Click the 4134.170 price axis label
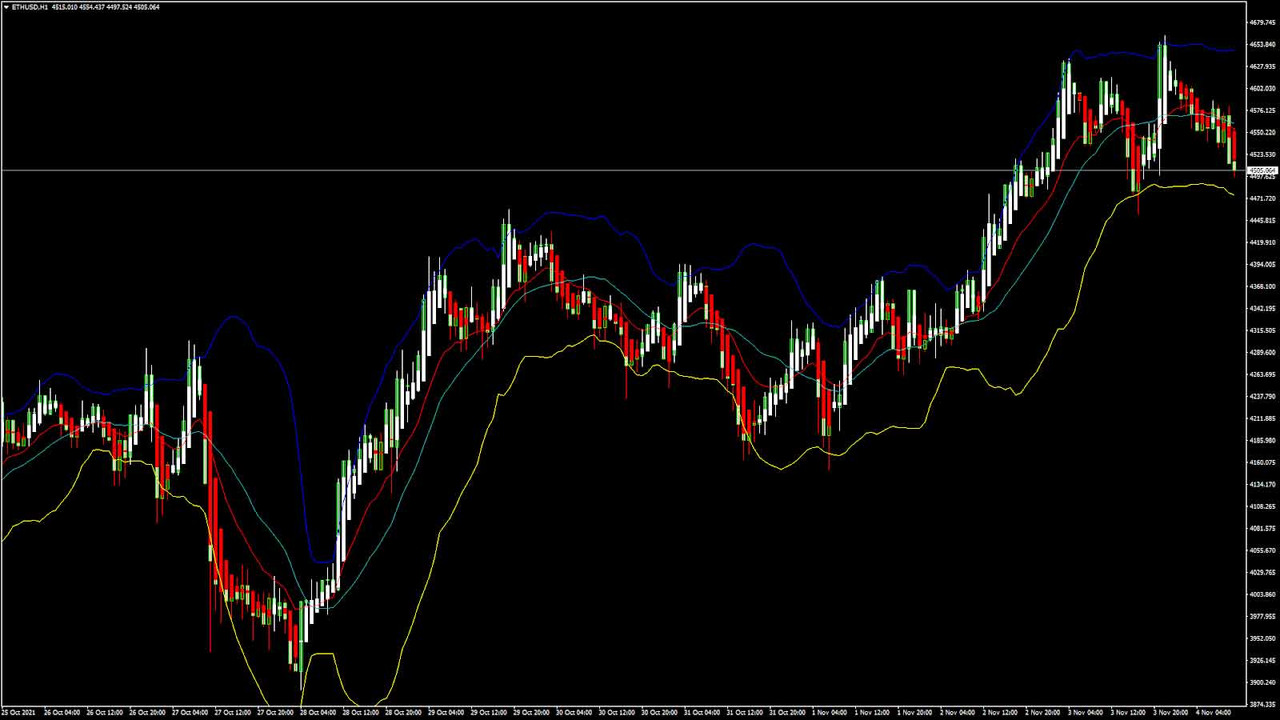Image resolution: width=1280 pixels, height=720 pixels. (x=1262, y=484)
